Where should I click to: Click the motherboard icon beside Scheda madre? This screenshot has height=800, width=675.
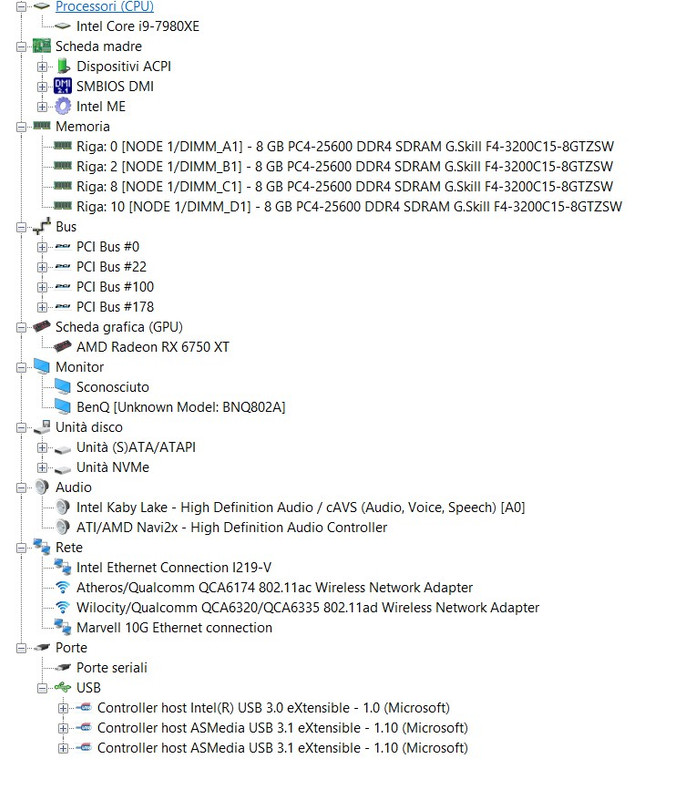pyautogui.click(x=42, y=46)
